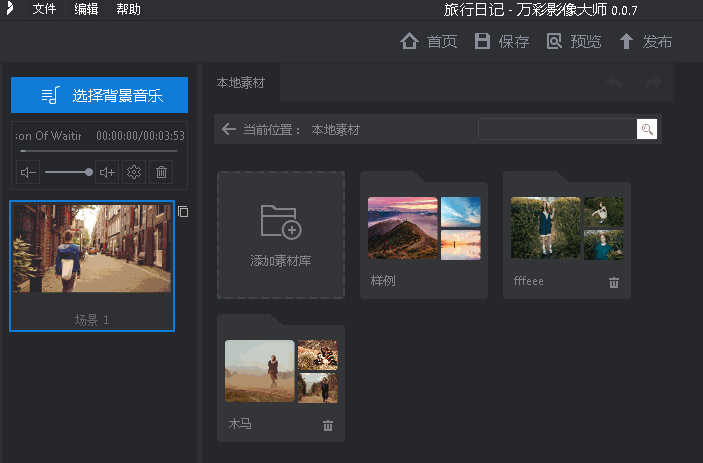The width and height of the screenshot is (703, 463).
Task: Open the 编辑 menu
Action: pyautogui.click(x=86, y=10)
